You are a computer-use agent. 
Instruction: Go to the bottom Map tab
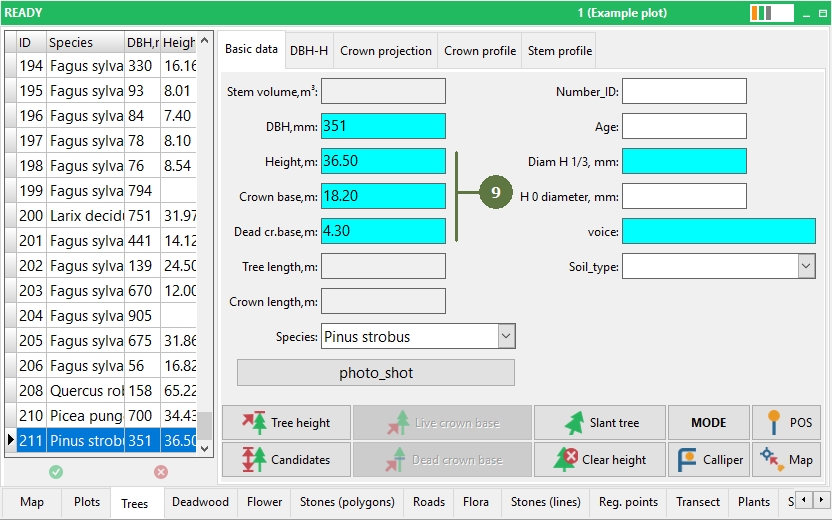(32, 502)
